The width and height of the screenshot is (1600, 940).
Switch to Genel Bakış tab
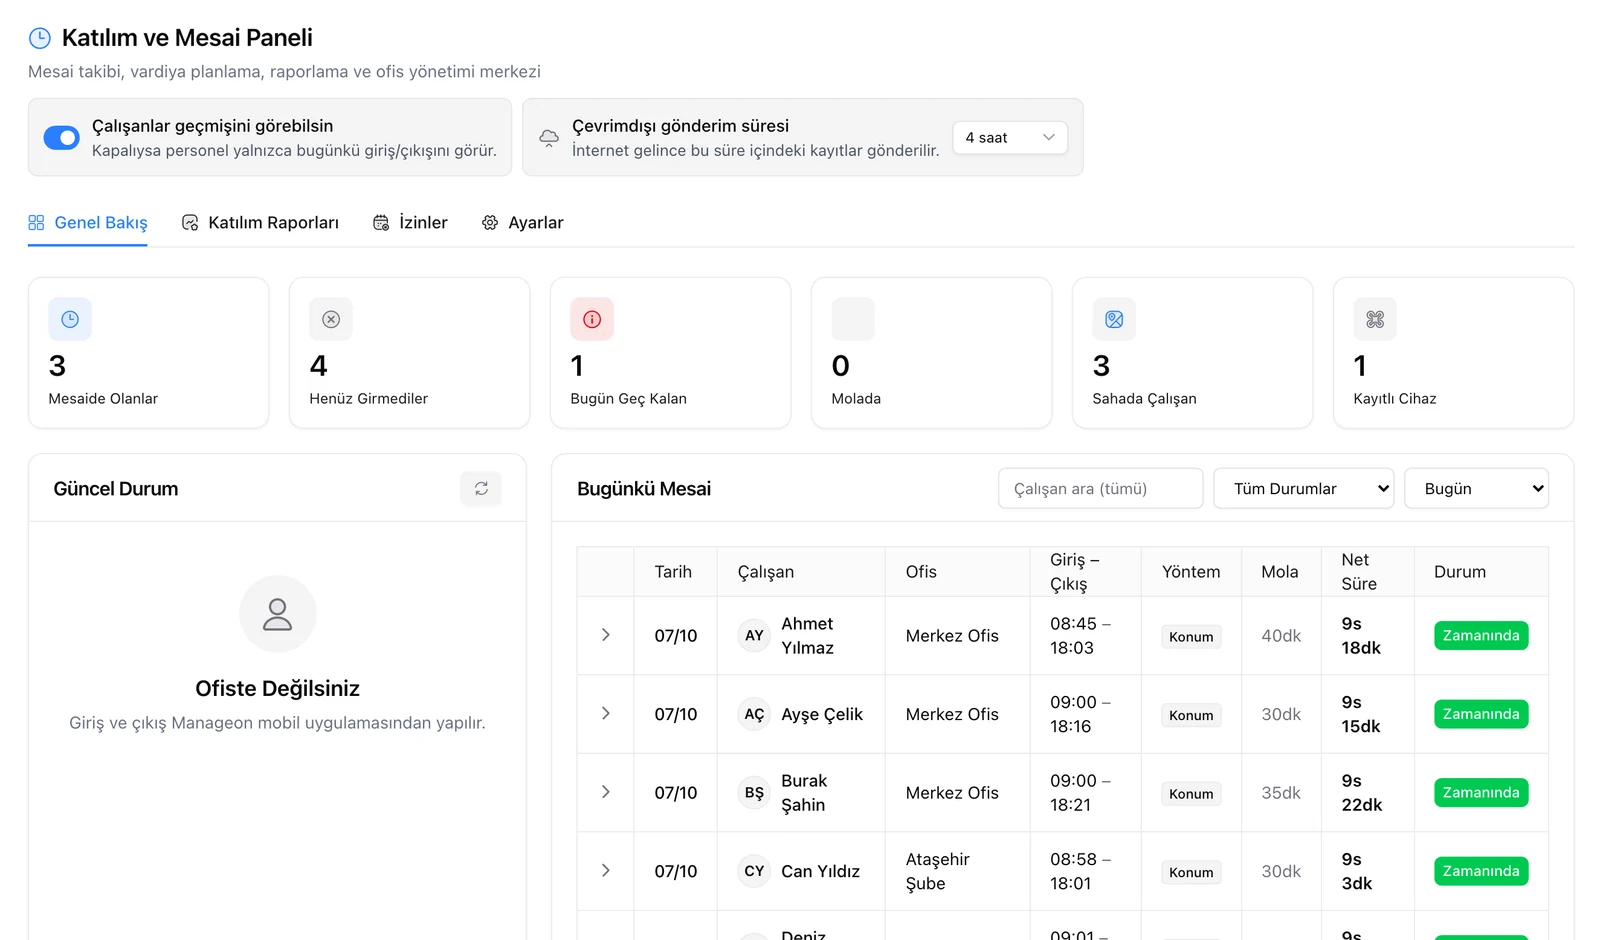pos(88,223)
